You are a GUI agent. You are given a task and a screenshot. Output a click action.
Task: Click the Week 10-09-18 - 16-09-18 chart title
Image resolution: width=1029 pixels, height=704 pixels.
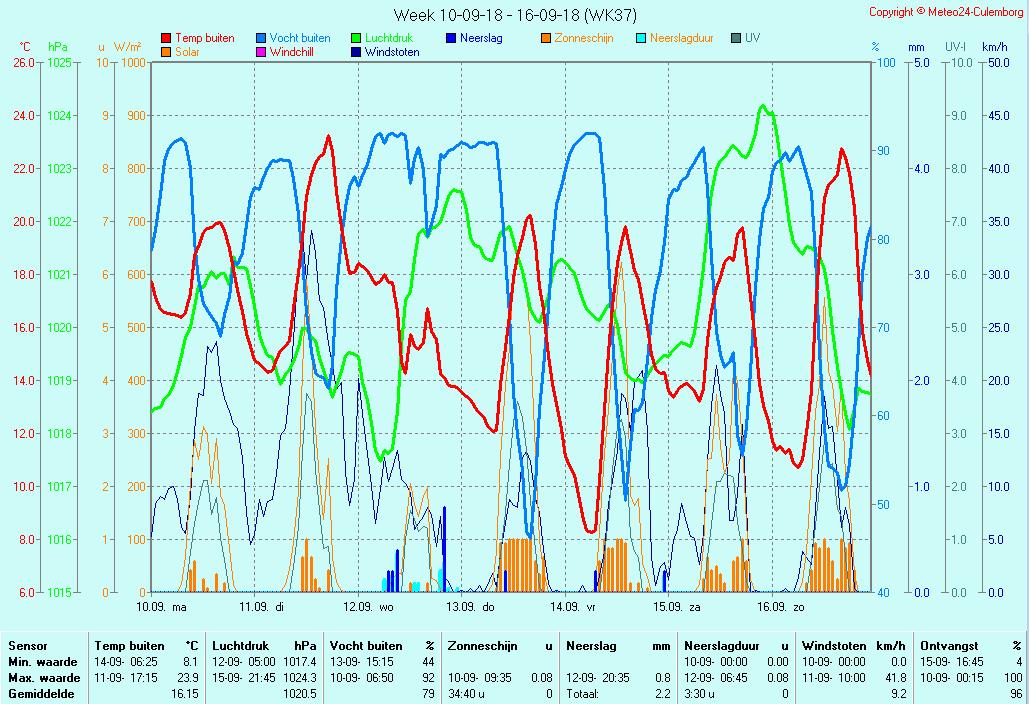click(x=514, y=15)
